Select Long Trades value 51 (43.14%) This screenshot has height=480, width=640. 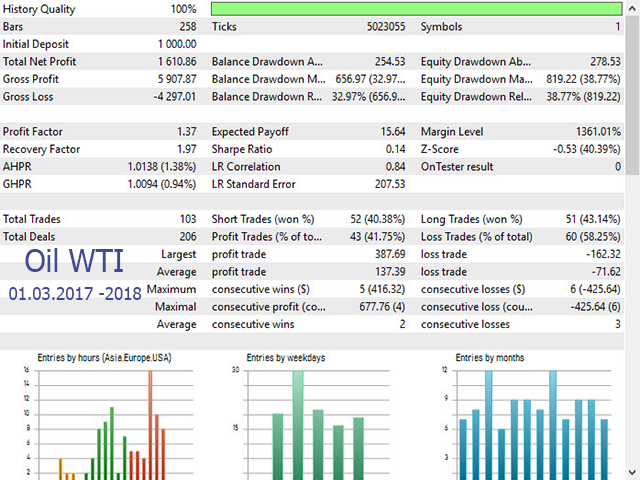593,219
